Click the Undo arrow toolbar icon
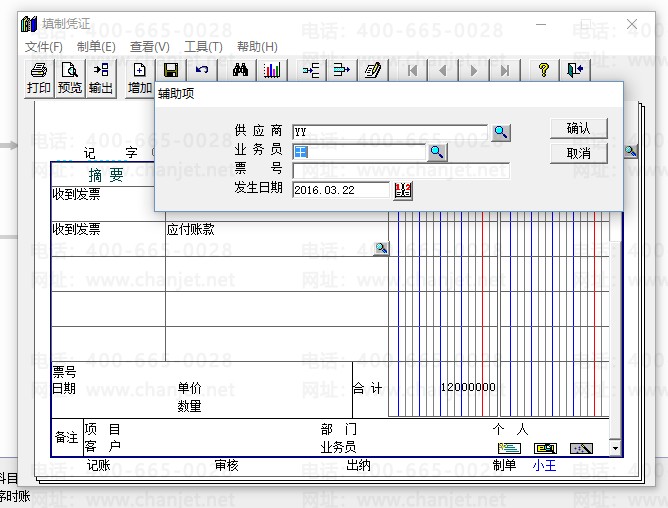Image resolution: width=668 pixels, height=508 pixels. coord(202,70)
